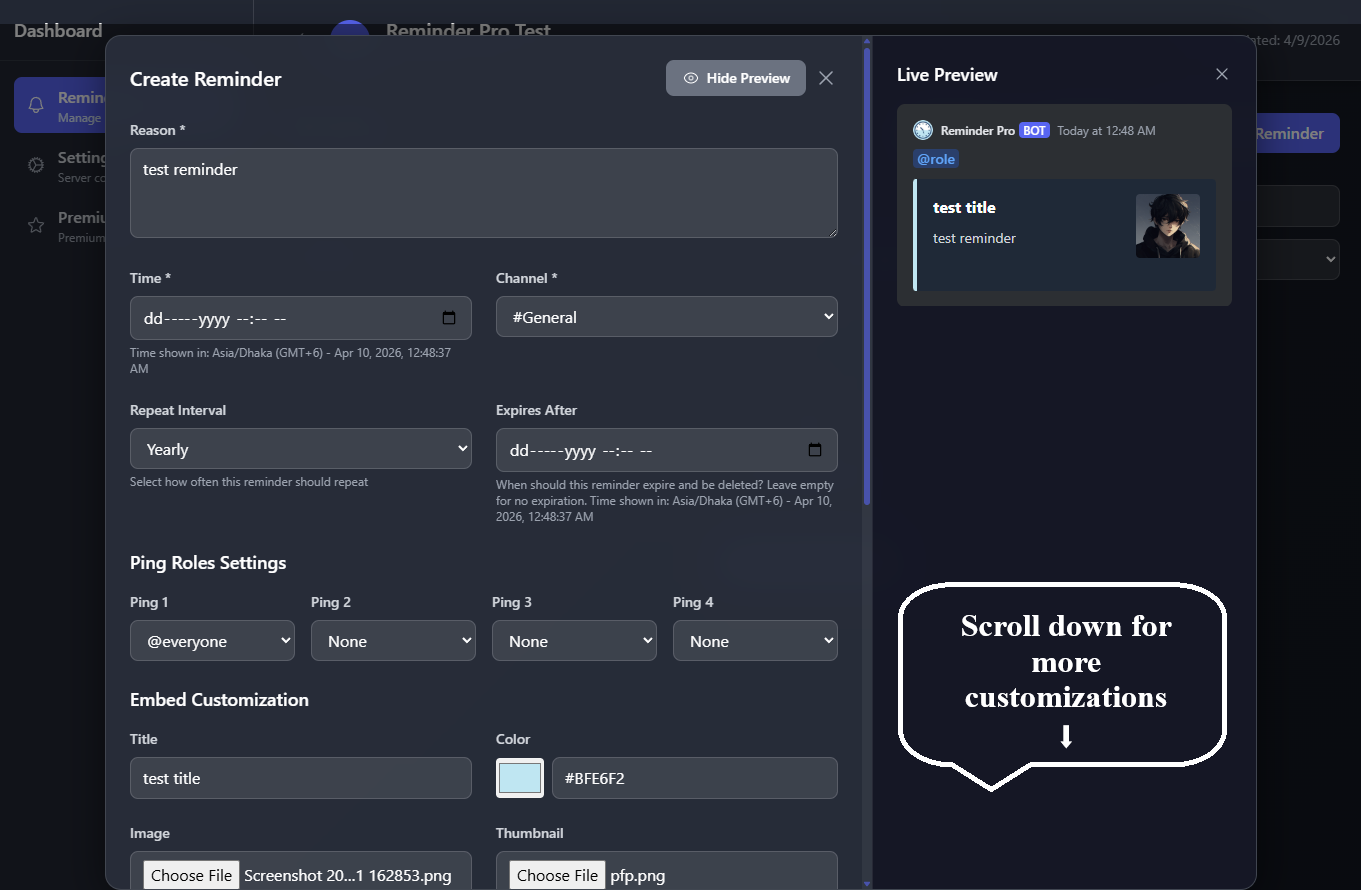This screenshot has height=890, width=1361.
Task: Open the Ping 3 dropdown
Action: point(574,641)
